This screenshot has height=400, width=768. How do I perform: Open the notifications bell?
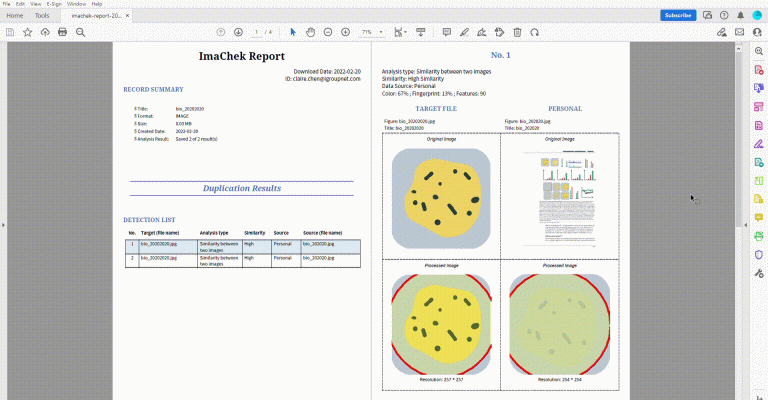coord(741,15)
